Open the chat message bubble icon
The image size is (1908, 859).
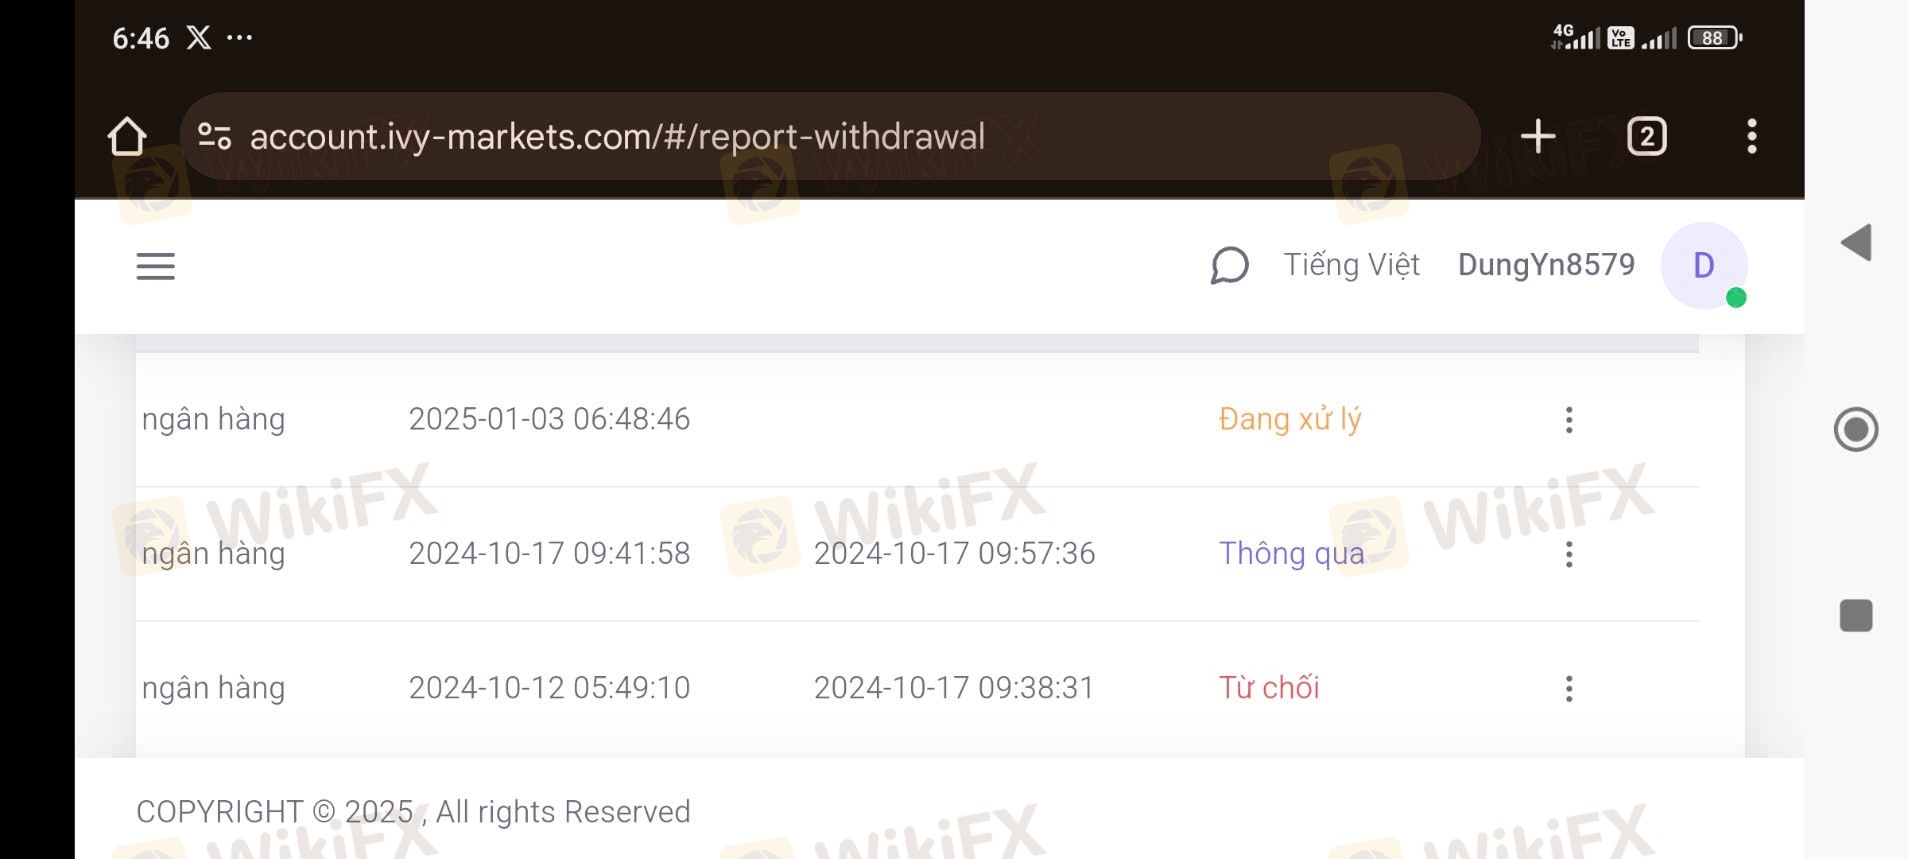1229,266
